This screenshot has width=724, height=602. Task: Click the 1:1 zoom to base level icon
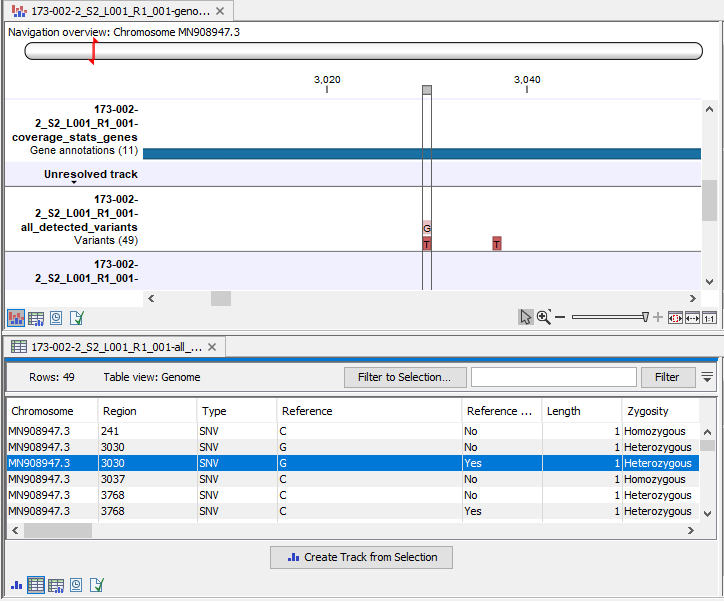tap(709, 317)
